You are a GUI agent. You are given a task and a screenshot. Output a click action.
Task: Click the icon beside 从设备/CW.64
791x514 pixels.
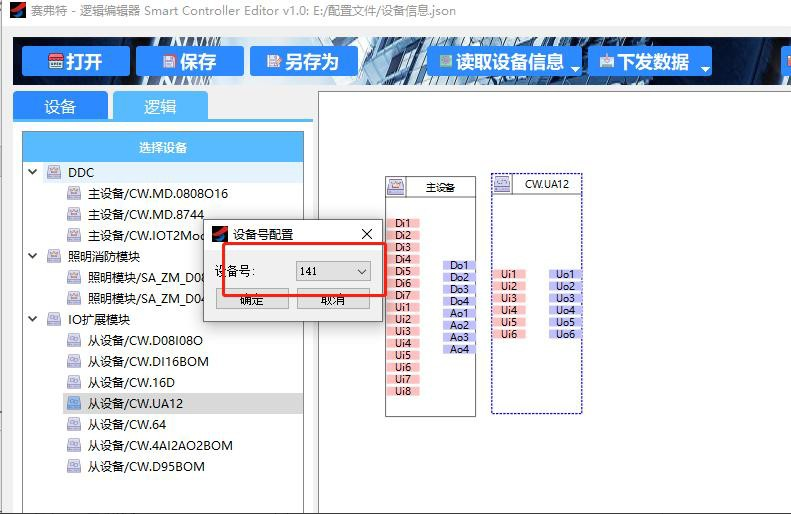(x=74, y=425)
